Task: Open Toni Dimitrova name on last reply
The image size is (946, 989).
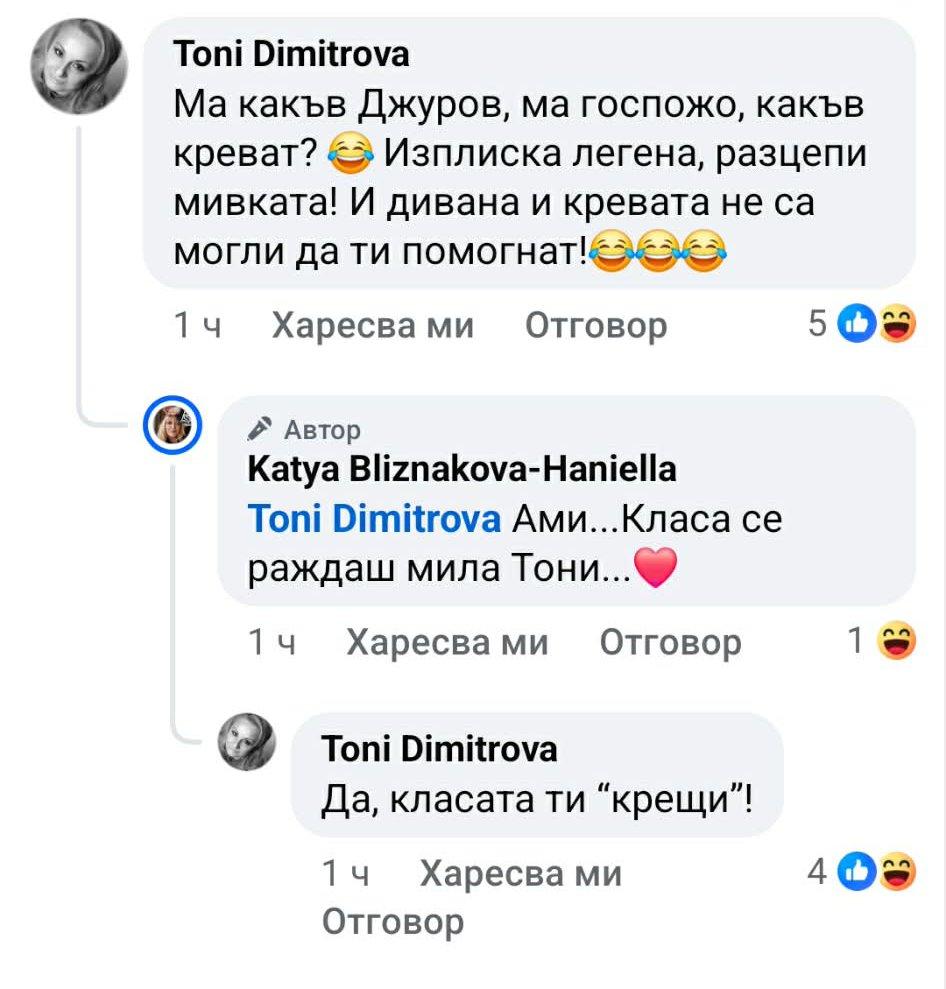Action: pos(440,748)
